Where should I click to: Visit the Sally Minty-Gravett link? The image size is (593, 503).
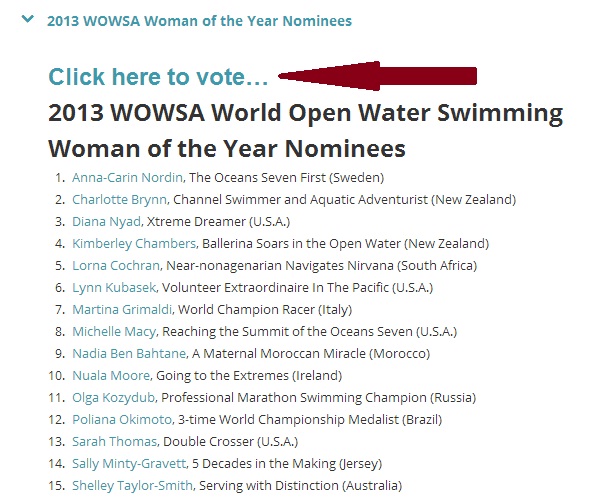click(x=129, y=463)
